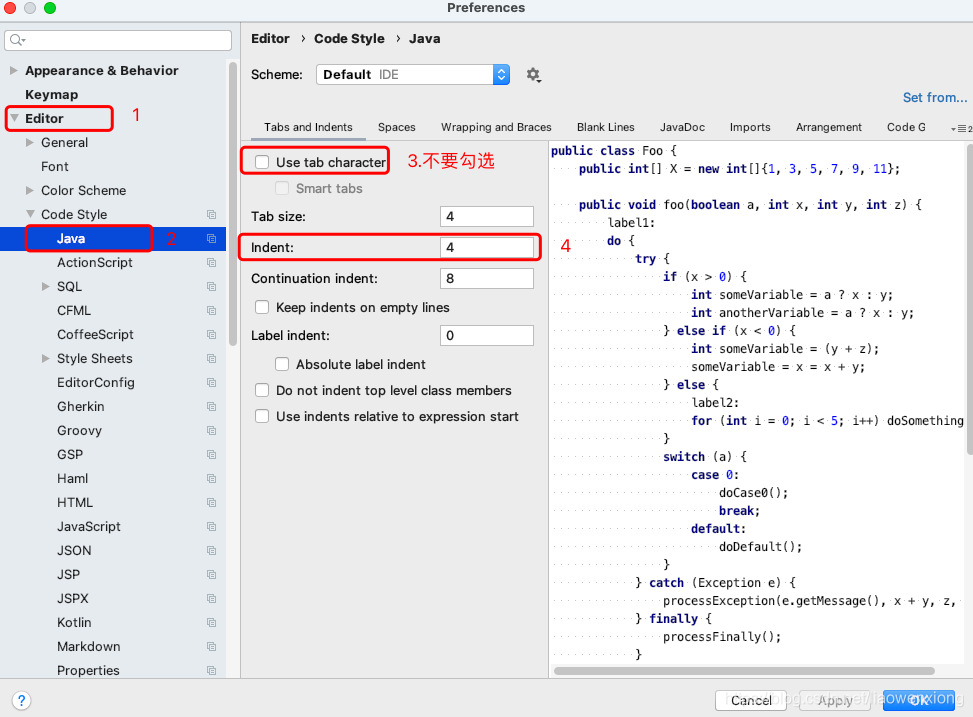The image size is (973, 717).
Task: Switch to the Tabs and Indents tab
Action: pos(308,127)
